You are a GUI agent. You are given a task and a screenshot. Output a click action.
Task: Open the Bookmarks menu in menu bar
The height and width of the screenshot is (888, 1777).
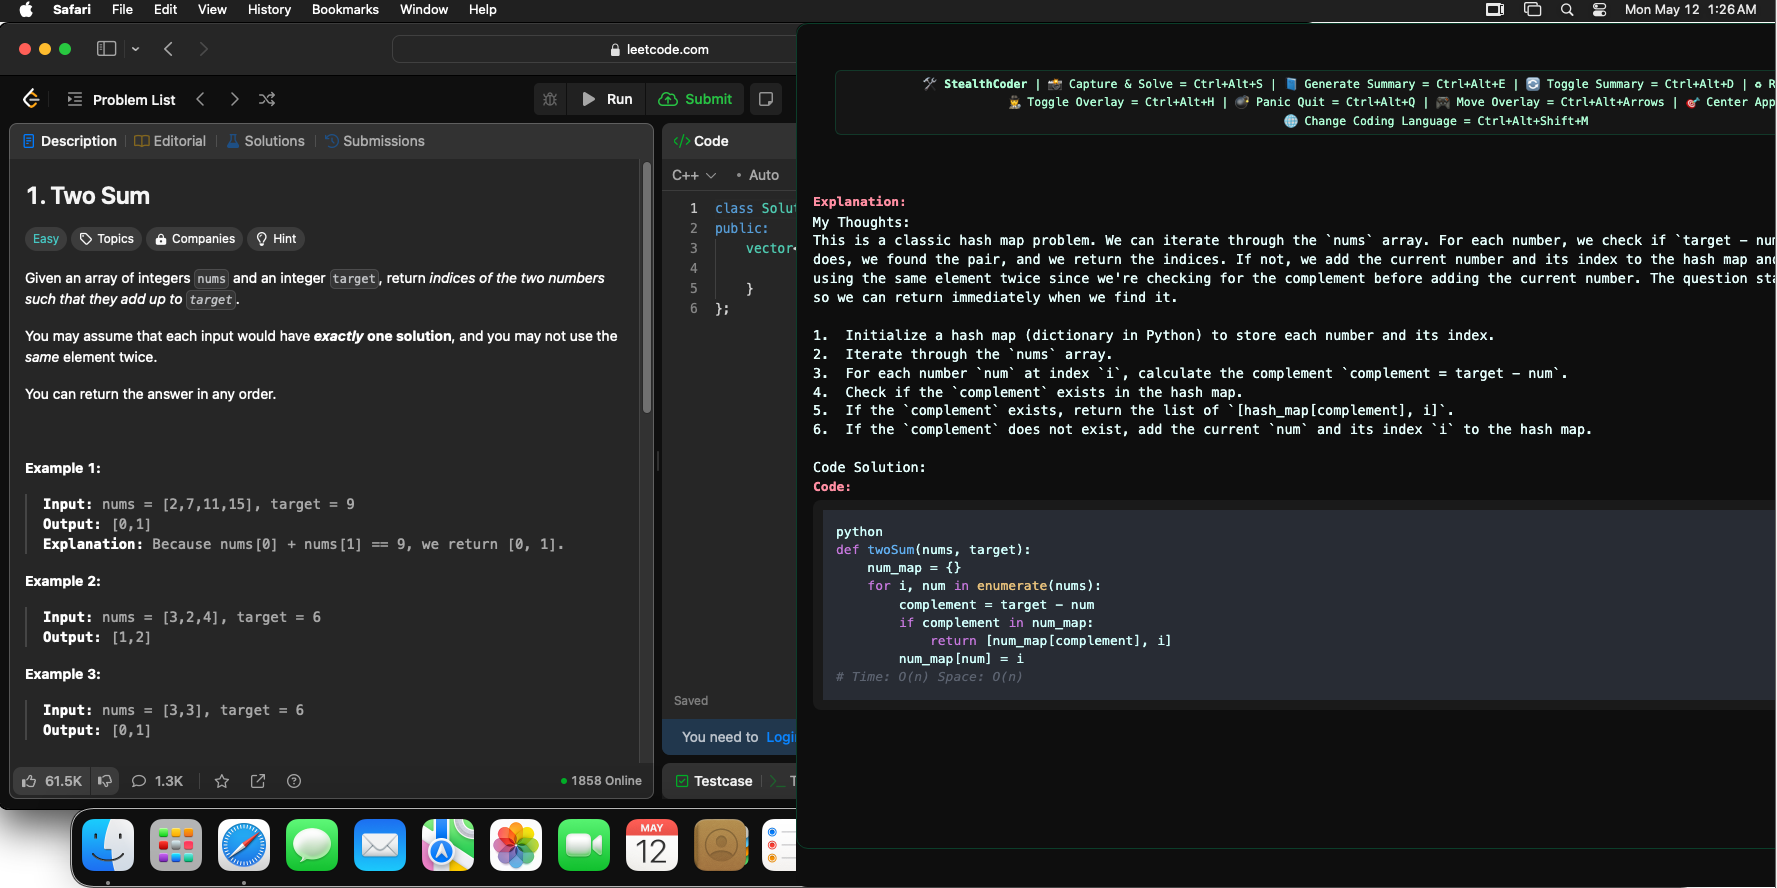(345, 10)
